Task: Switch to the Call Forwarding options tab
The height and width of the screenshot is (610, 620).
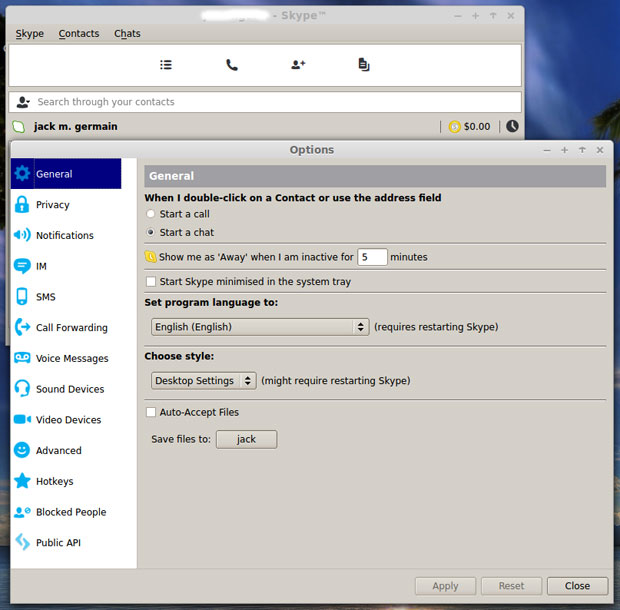Action: point(66,327)
